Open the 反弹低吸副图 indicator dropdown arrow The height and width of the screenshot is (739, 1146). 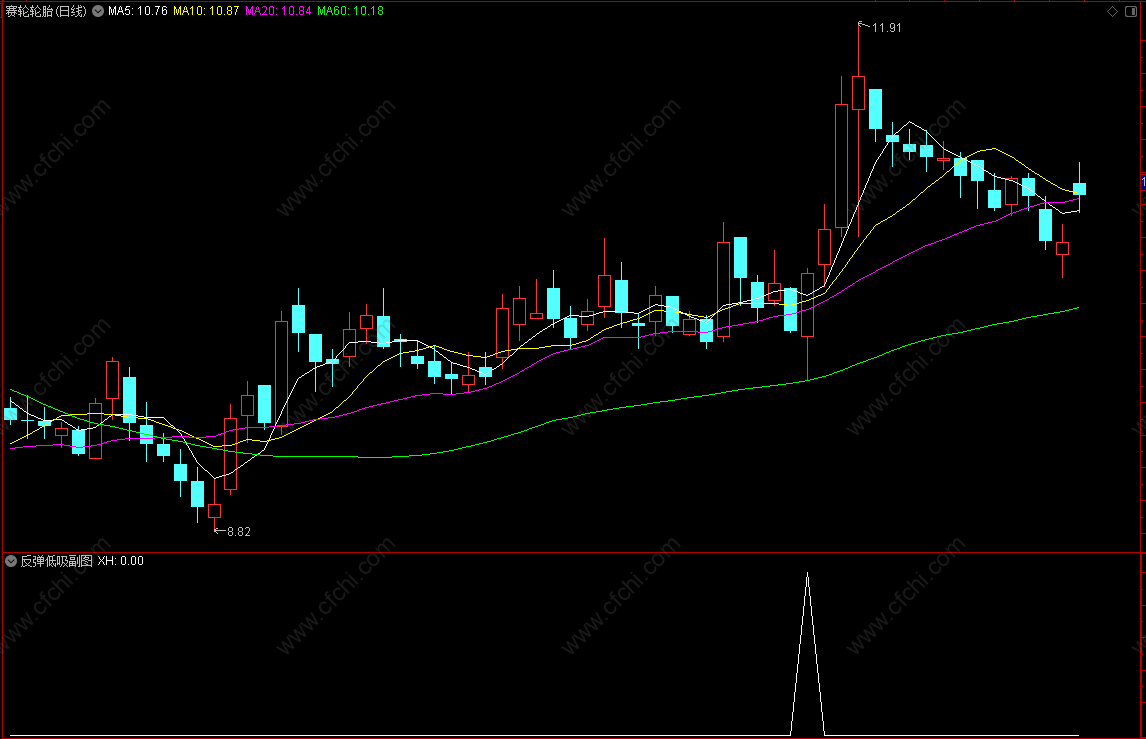[x=11, y=561]
